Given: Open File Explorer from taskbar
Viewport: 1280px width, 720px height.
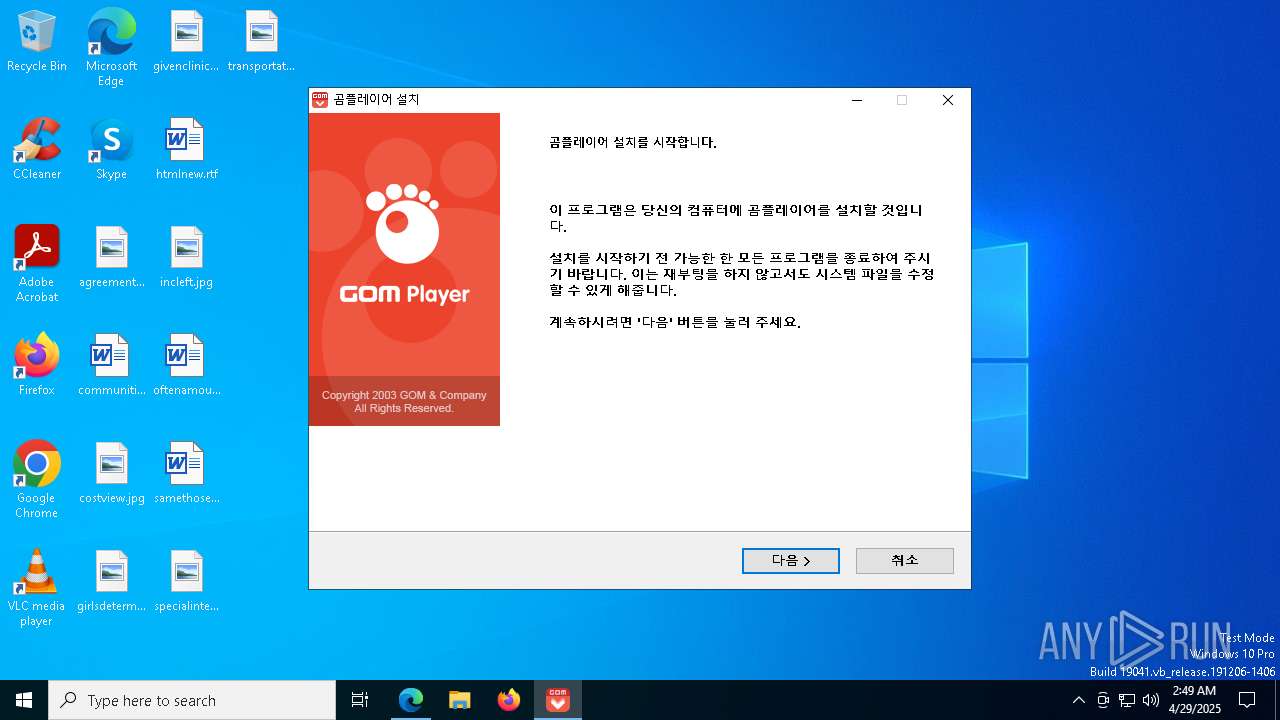Looking at the screenshot, I should click(459, 700).
